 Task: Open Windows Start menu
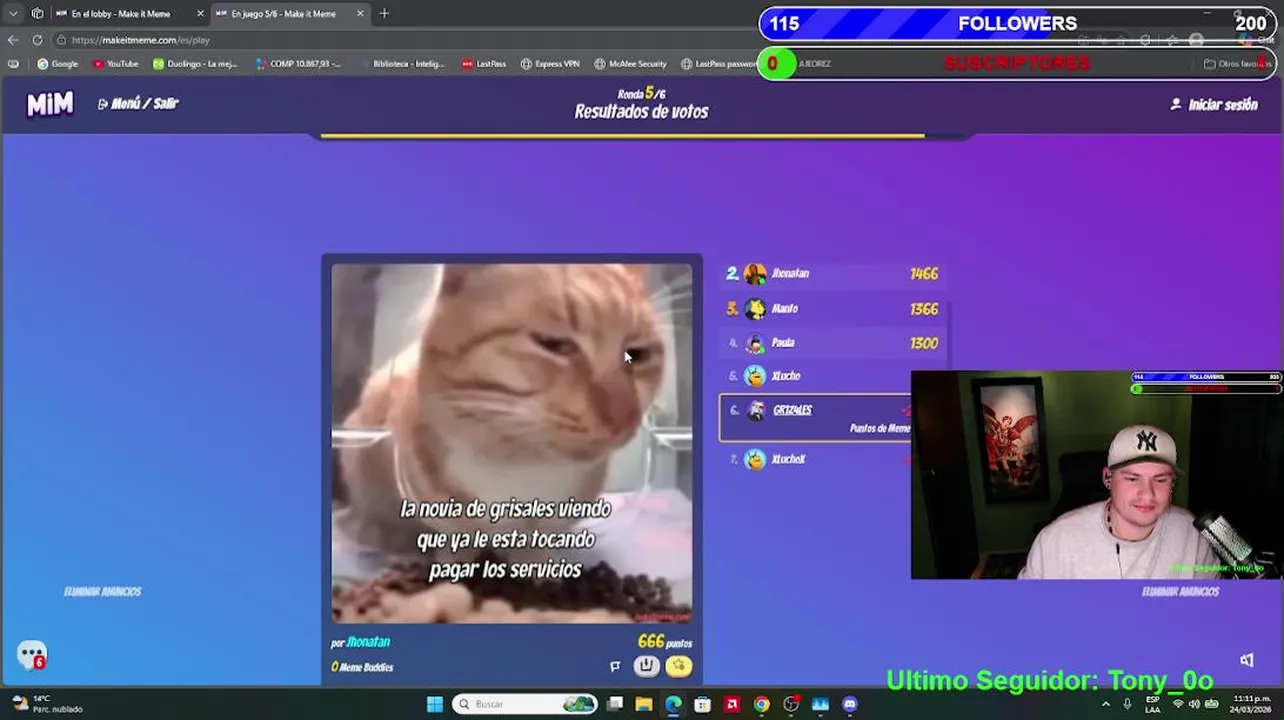pos(434,704)
